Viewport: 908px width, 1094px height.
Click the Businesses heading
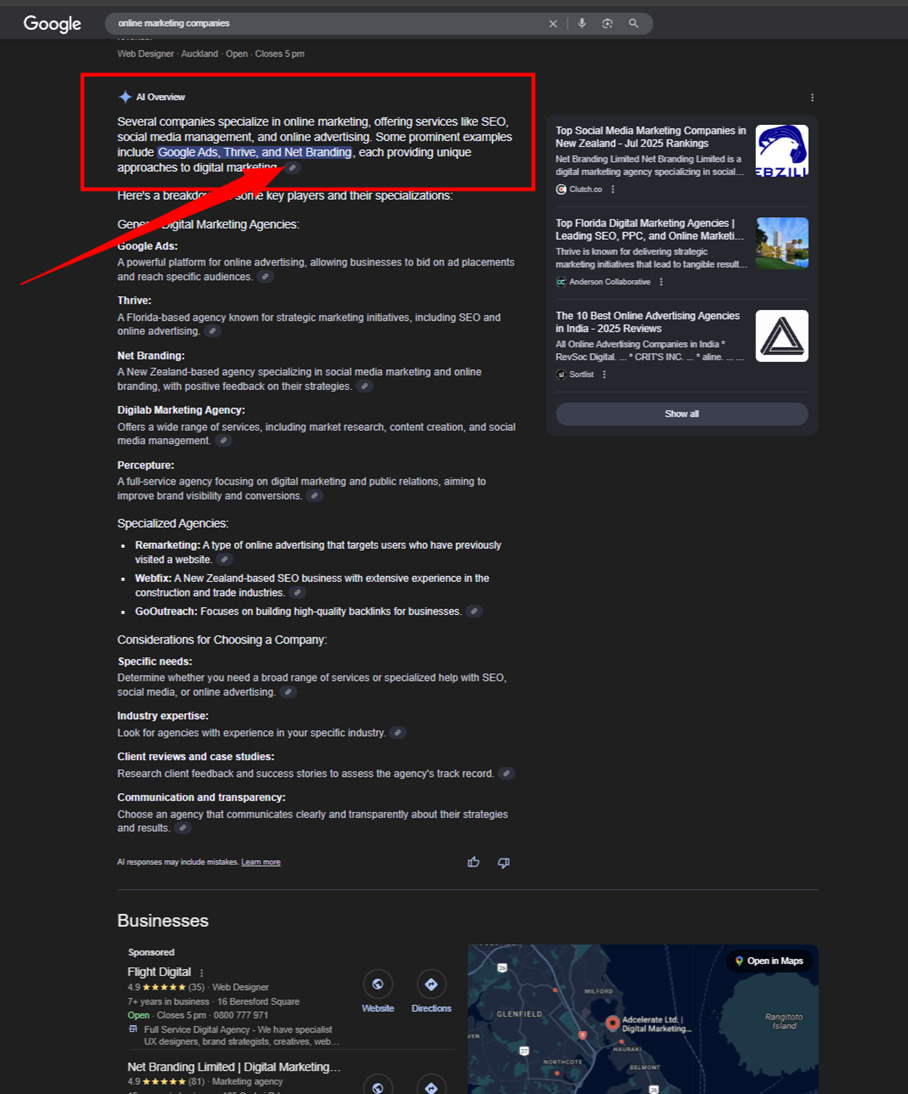coord(163,920)
